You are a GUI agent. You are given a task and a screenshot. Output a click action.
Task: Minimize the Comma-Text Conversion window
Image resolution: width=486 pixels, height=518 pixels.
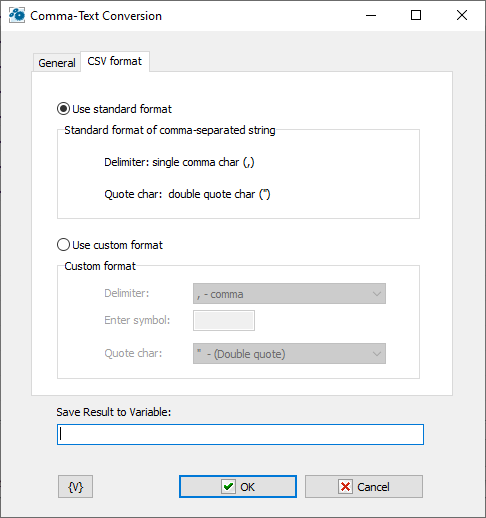(371, 15)
